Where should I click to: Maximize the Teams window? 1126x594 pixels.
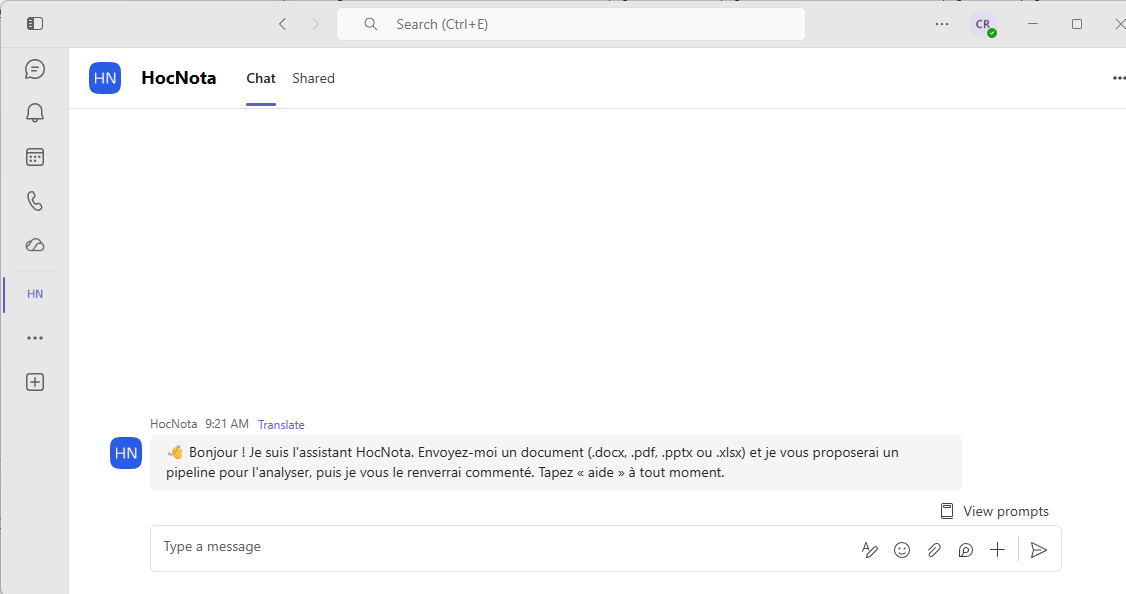[1076, 24]
